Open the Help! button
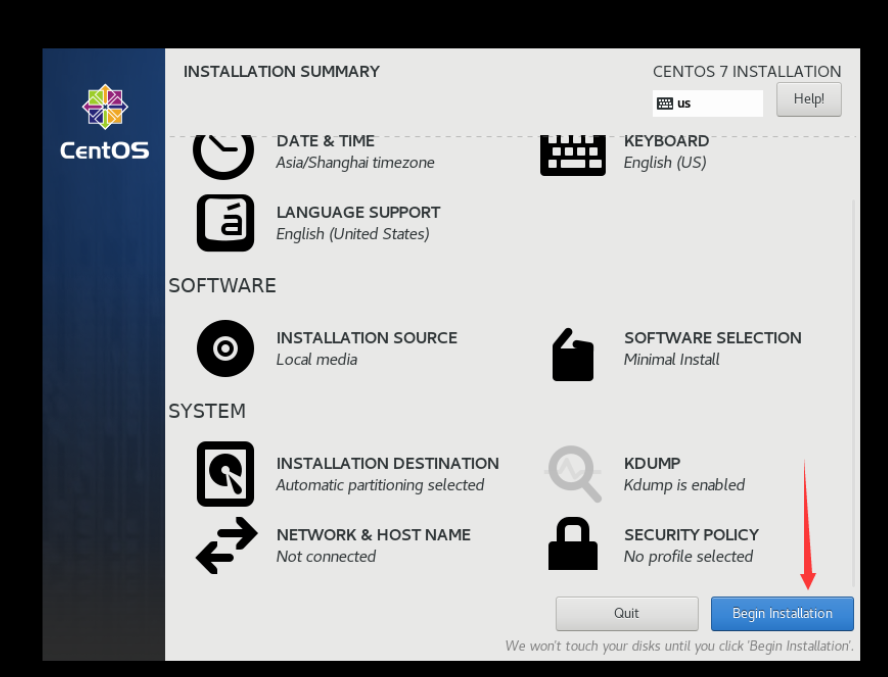This screenshot has width=888, height=677. 809,99
